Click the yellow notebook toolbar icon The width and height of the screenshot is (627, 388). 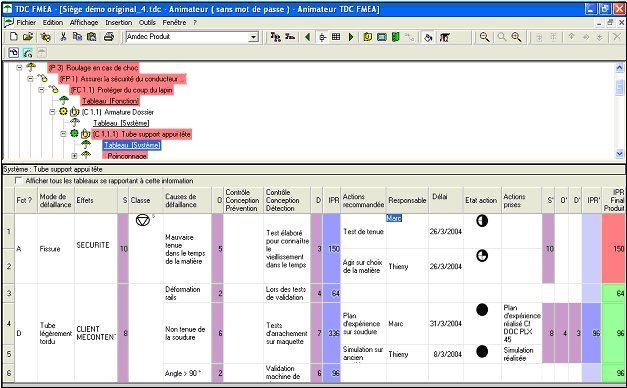(x=368, y=37)
